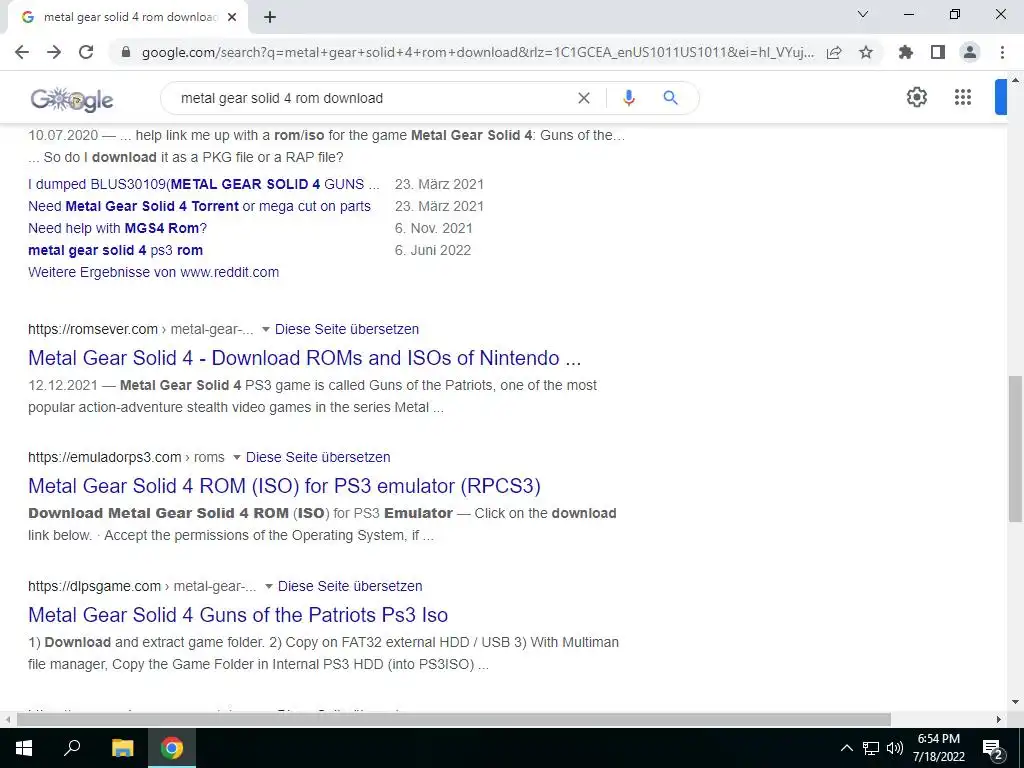Close the metal gear solid 4 tab

tap(232, 18)
